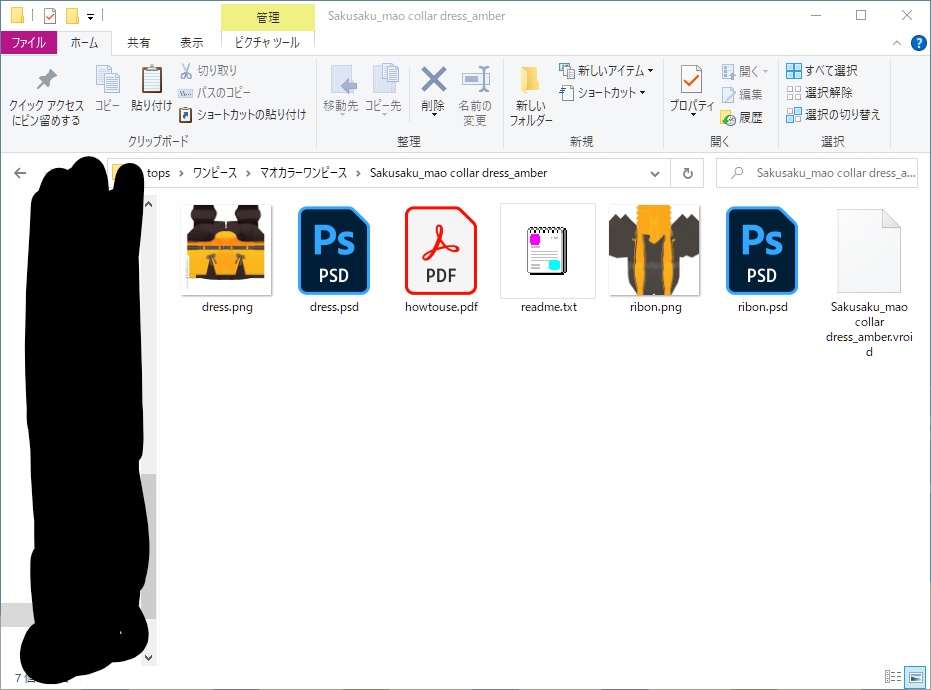Select Sakusaku_mao collar dress_amber.vroid file
Viewport: 931px width, 690px height.
click(869, 281)
